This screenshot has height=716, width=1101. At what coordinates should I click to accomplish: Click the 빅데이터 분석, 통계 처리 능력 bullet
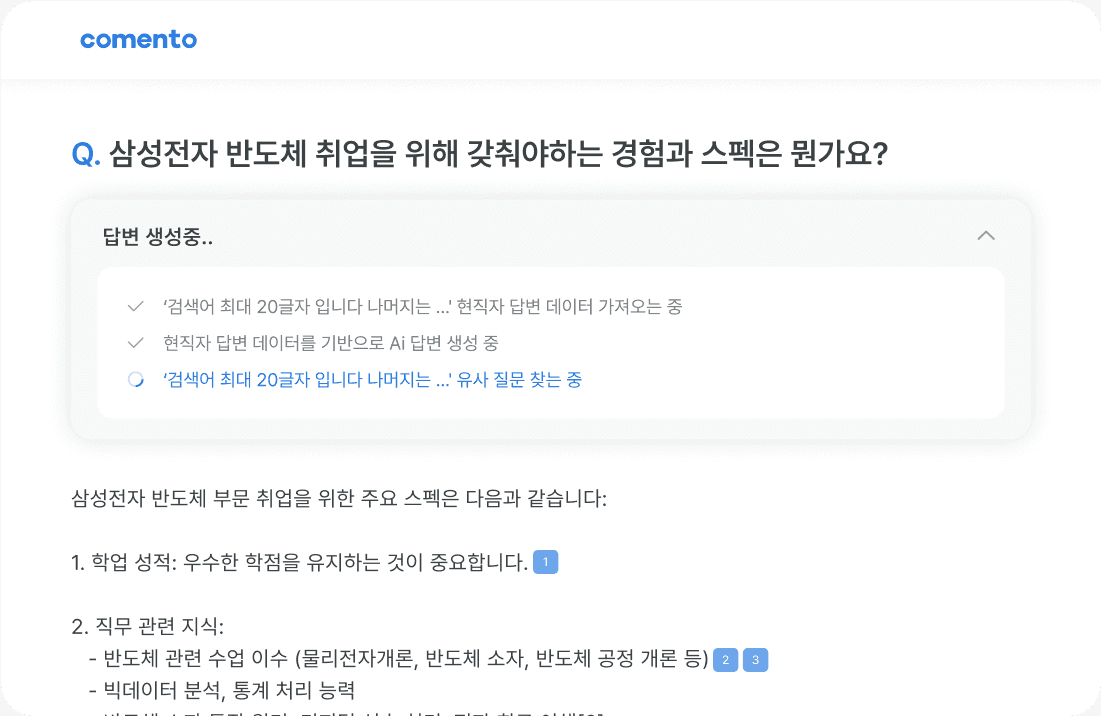[221, 691]
